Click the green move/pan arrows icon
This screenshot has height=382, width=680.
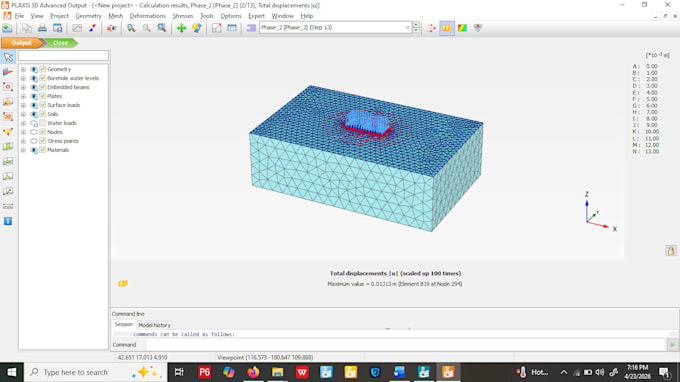(181, 28)
